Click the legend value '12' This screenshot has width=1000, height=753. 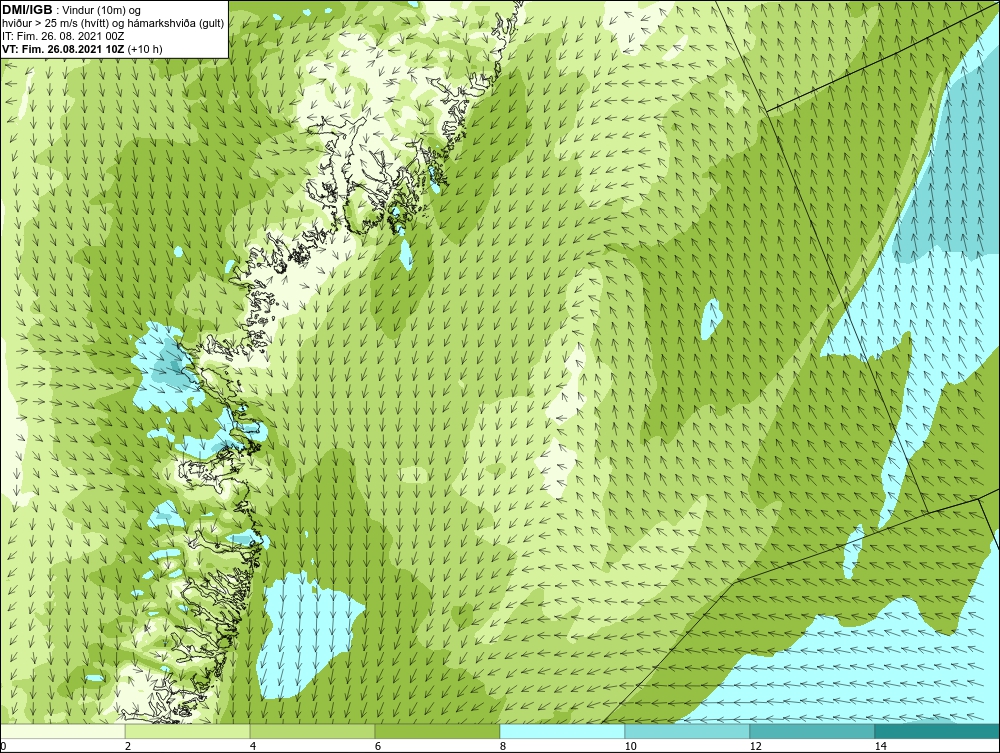point(756,746)
